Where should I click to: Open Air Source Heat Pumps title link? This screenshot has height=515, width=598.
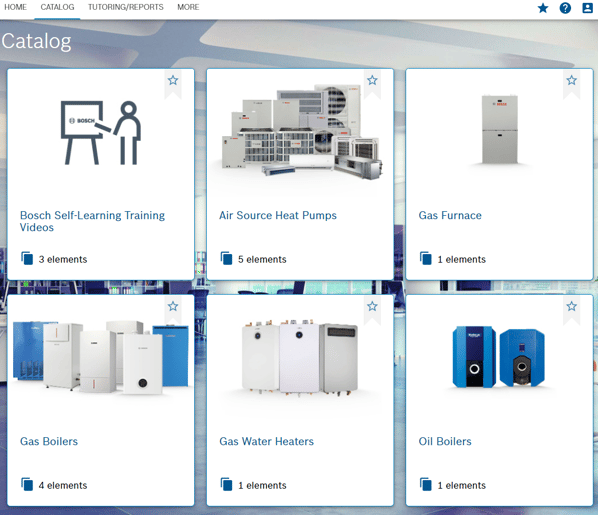pos(278,216)
